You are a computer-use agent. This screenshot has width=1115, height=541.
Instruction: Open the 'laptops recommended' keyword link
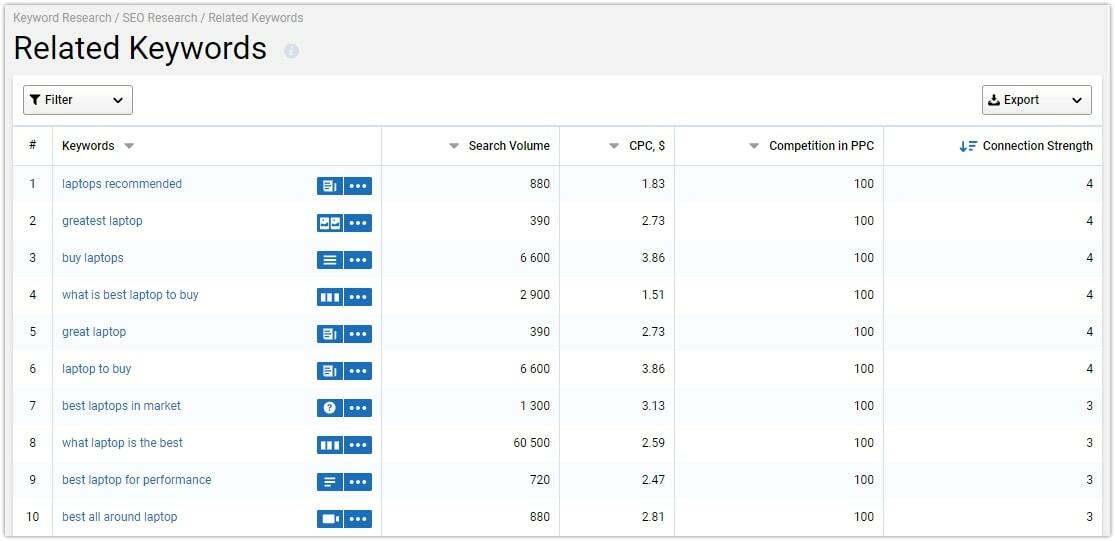pos(122,184)
